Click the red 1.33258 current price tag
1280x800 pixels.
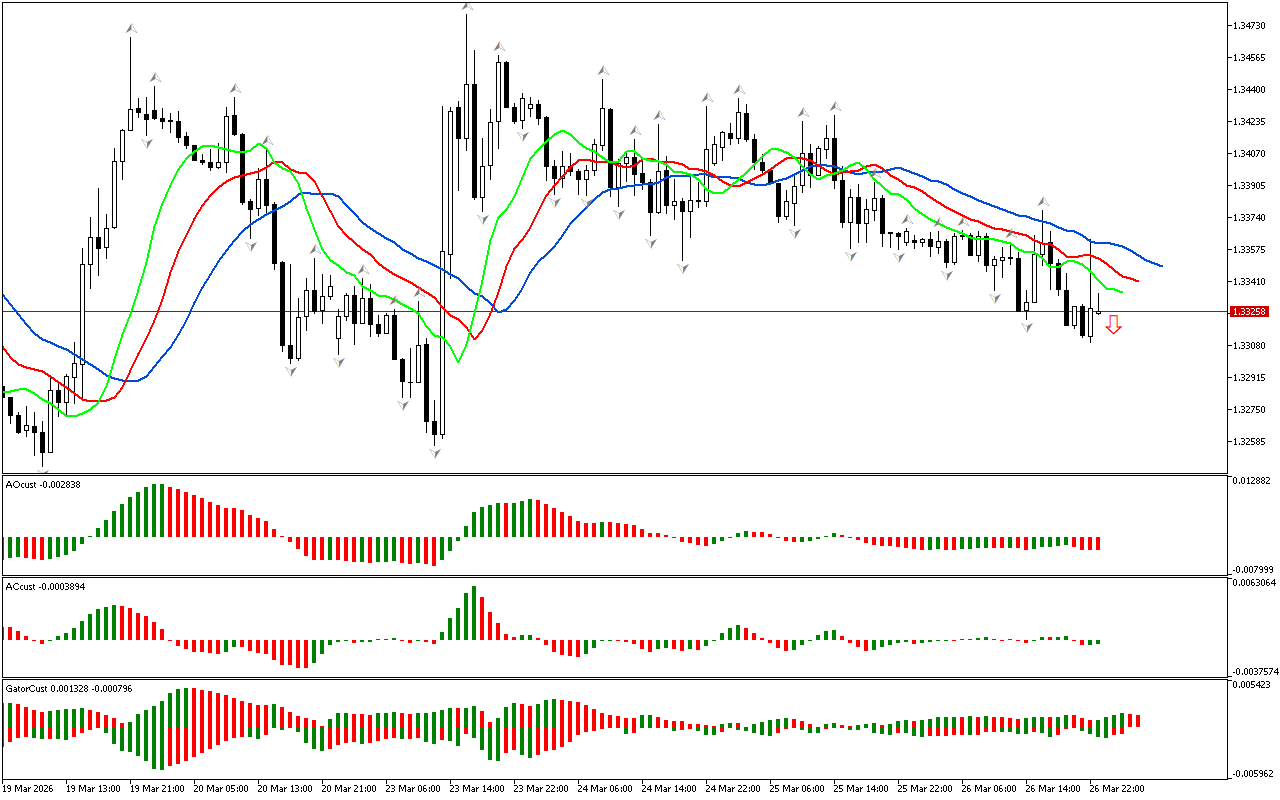click(x=1250, y=312)
